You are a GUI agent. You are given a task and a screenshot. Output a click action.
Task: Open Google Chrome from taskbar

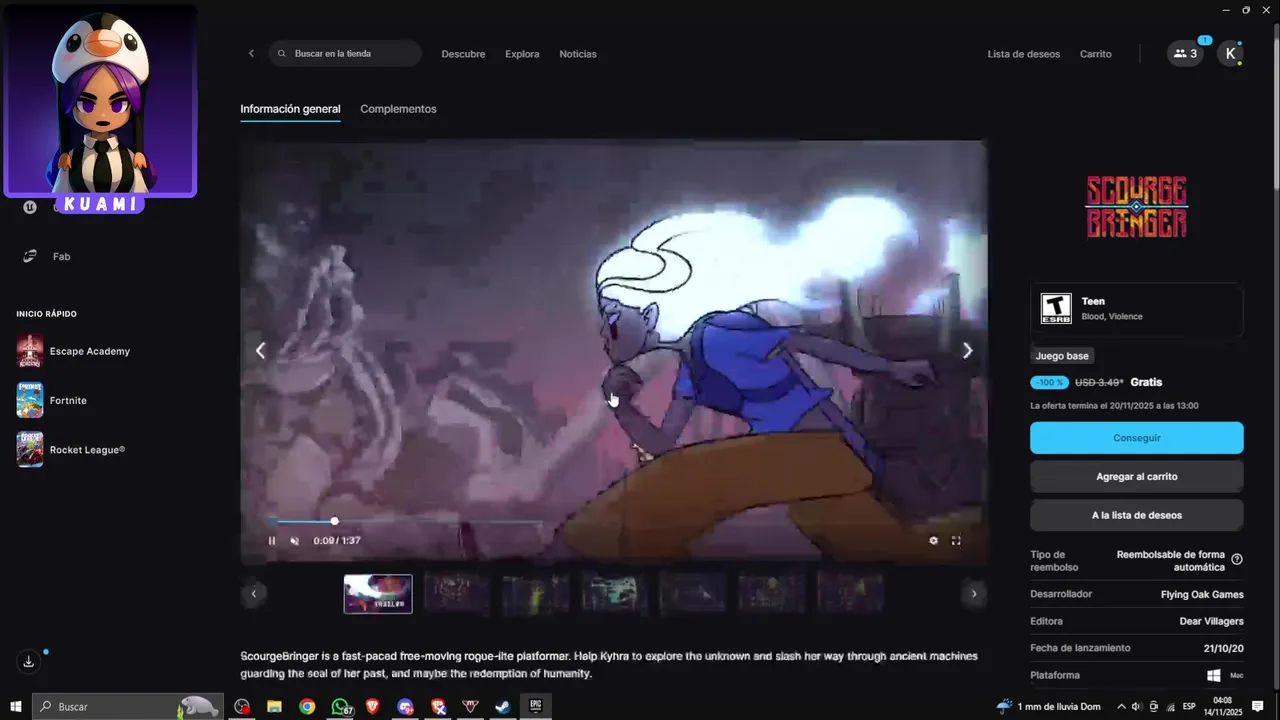click(x=307, y=707)
